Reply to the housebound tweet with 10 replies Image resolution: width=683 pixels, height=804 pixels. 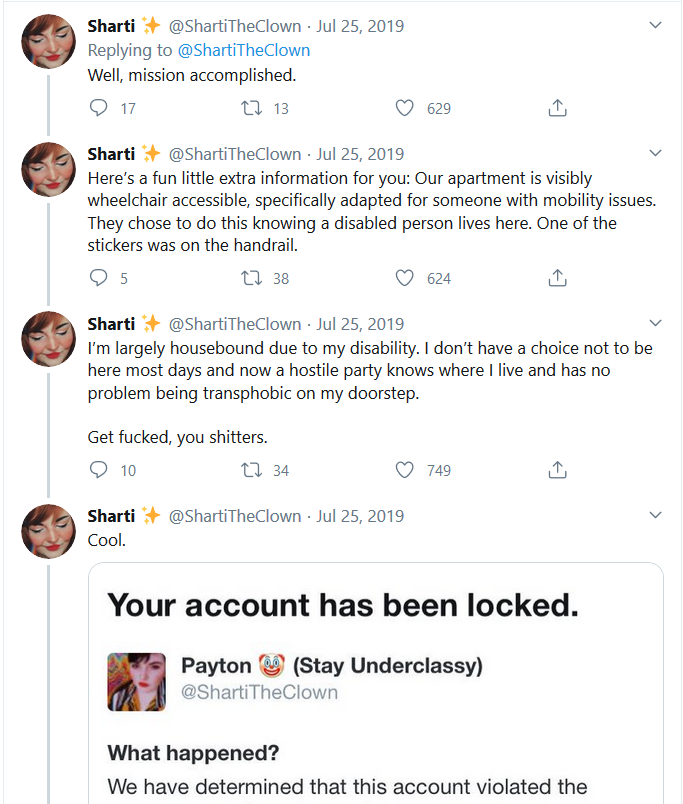point(98,470)
